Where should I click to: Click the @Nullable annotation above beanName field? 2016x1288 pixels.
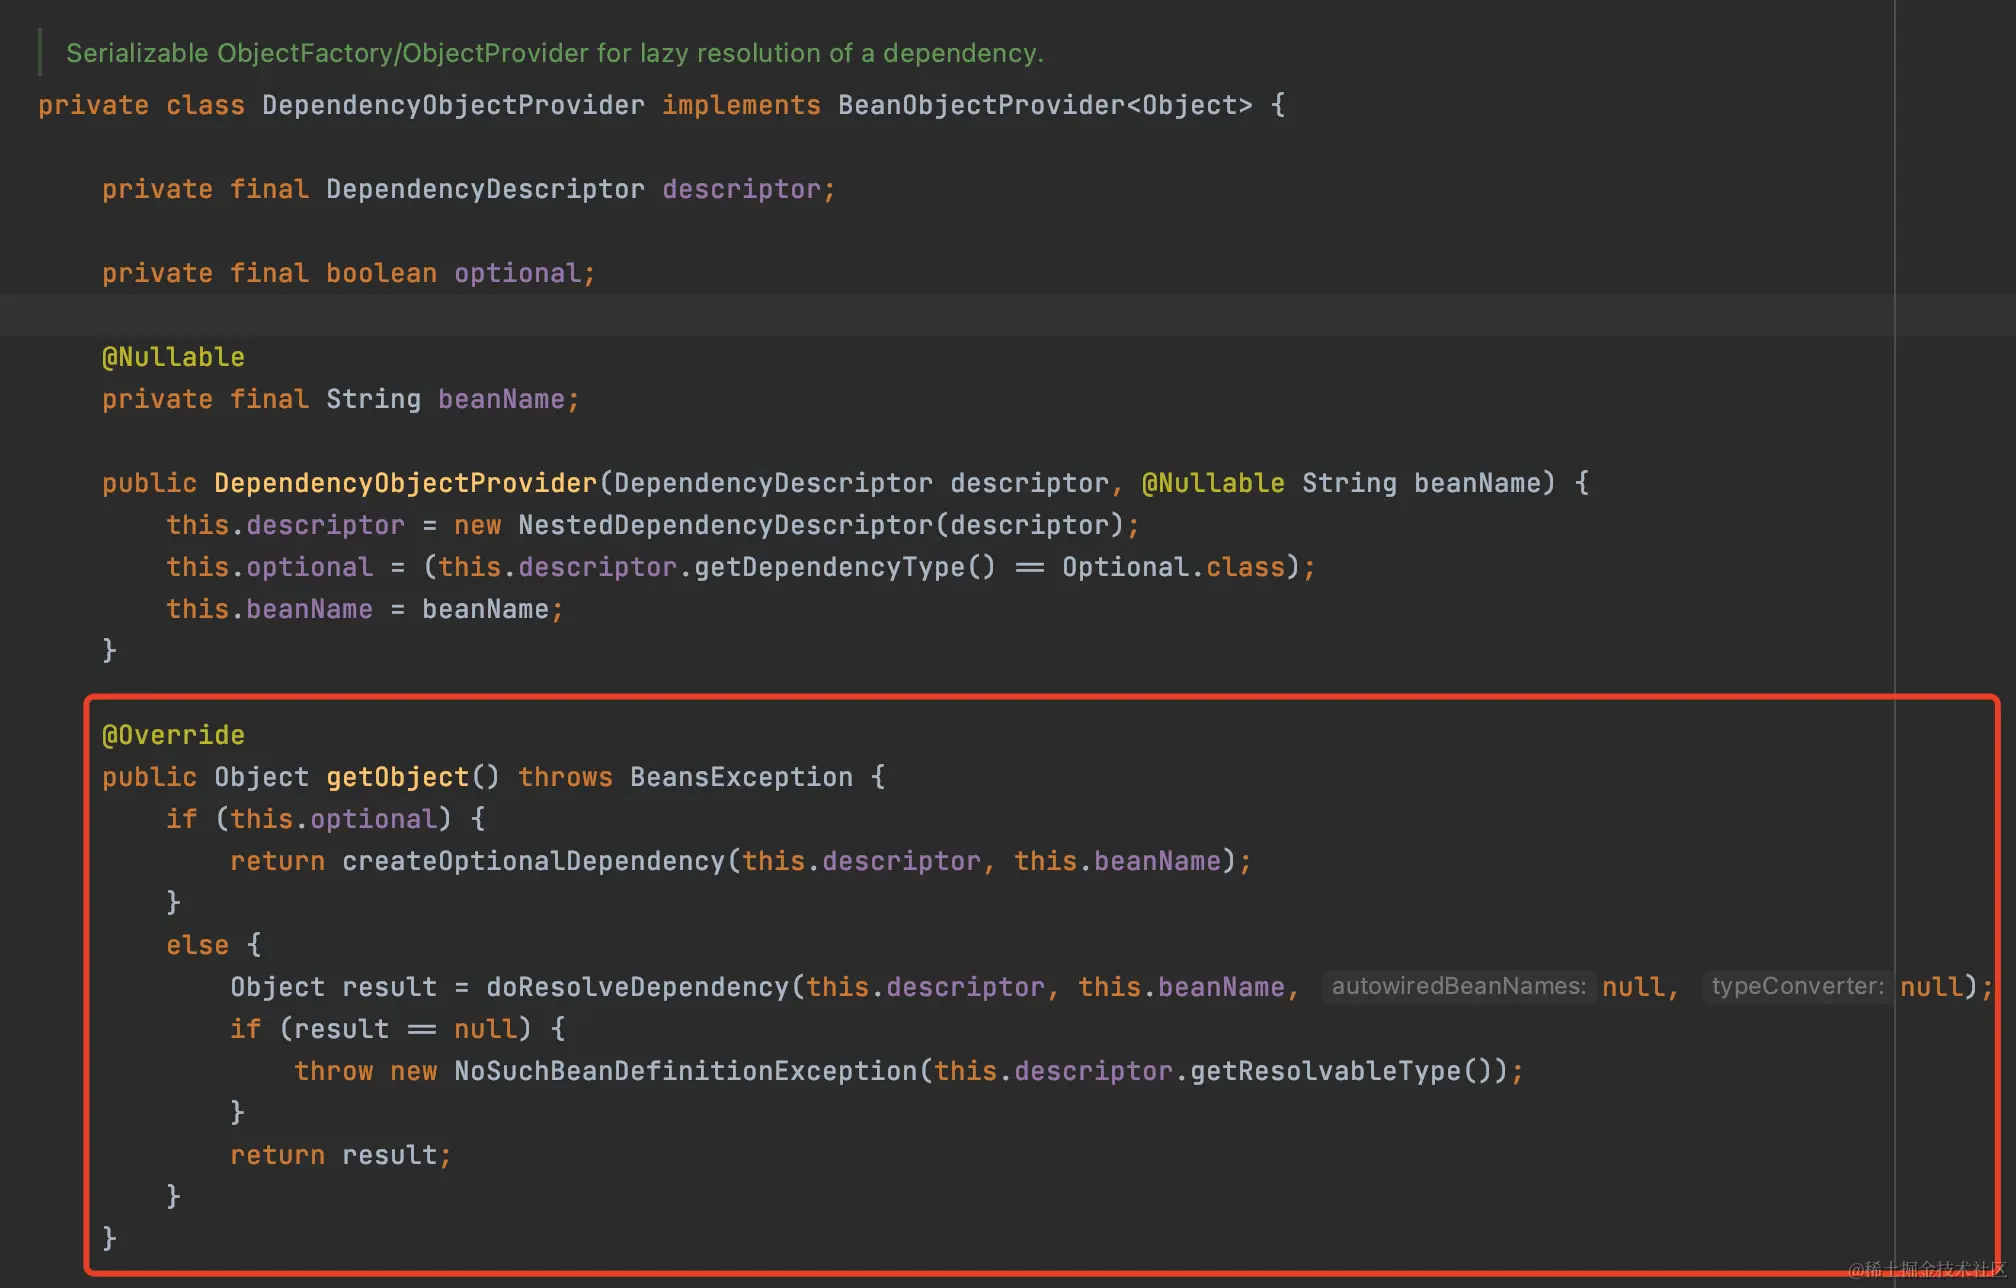173,357
